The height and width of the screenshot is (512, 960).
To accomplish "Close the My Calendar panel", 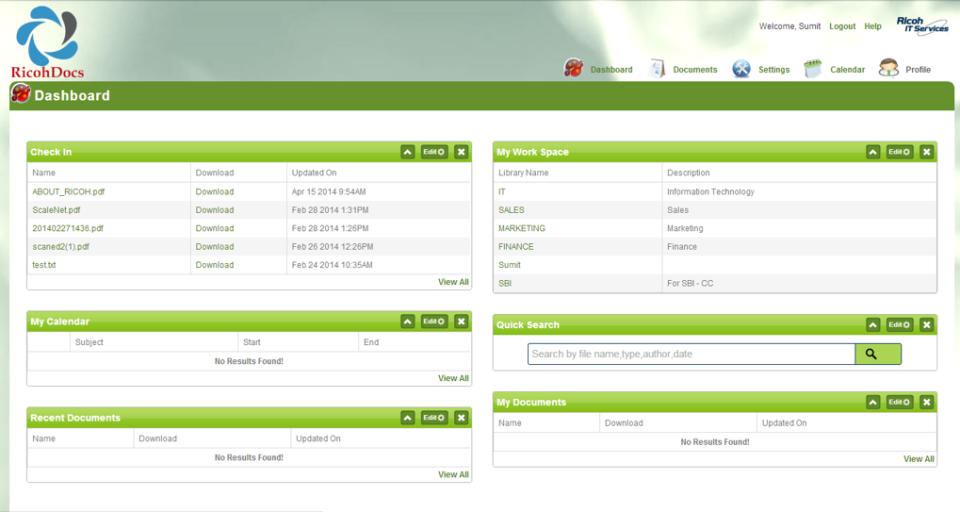I will coord(461,322).
